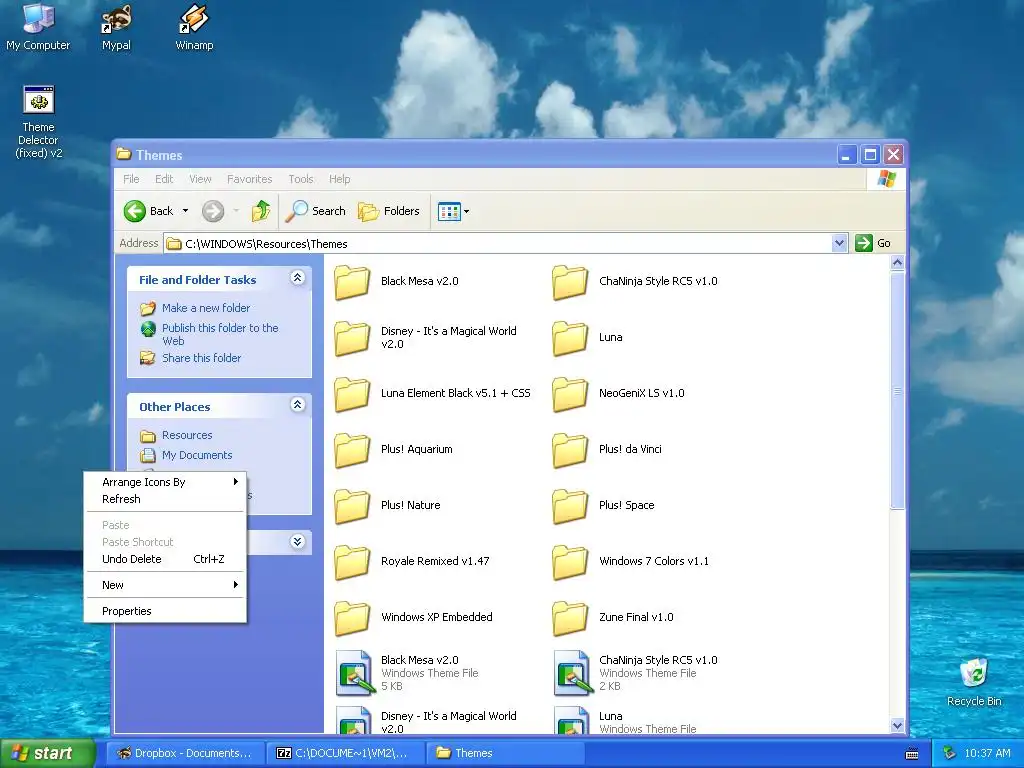1024x768 pixels.
Task: Open the Recycle Bin on desktop
Action: pos(974,682)
